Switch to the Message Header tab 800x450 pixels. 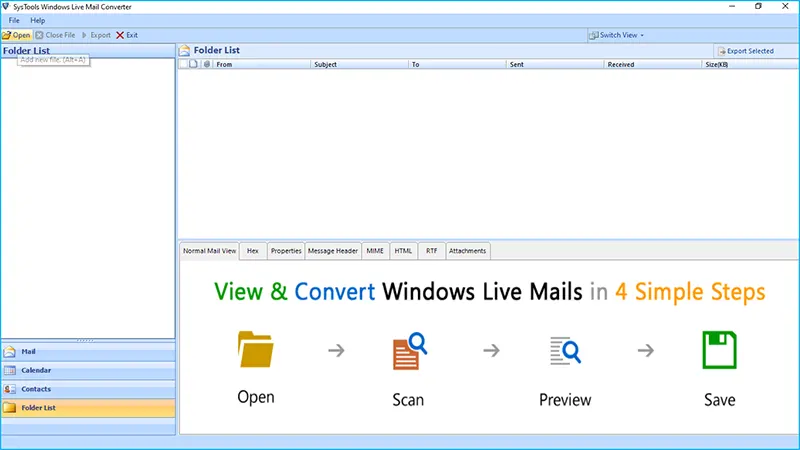click(x=333, y=251)
